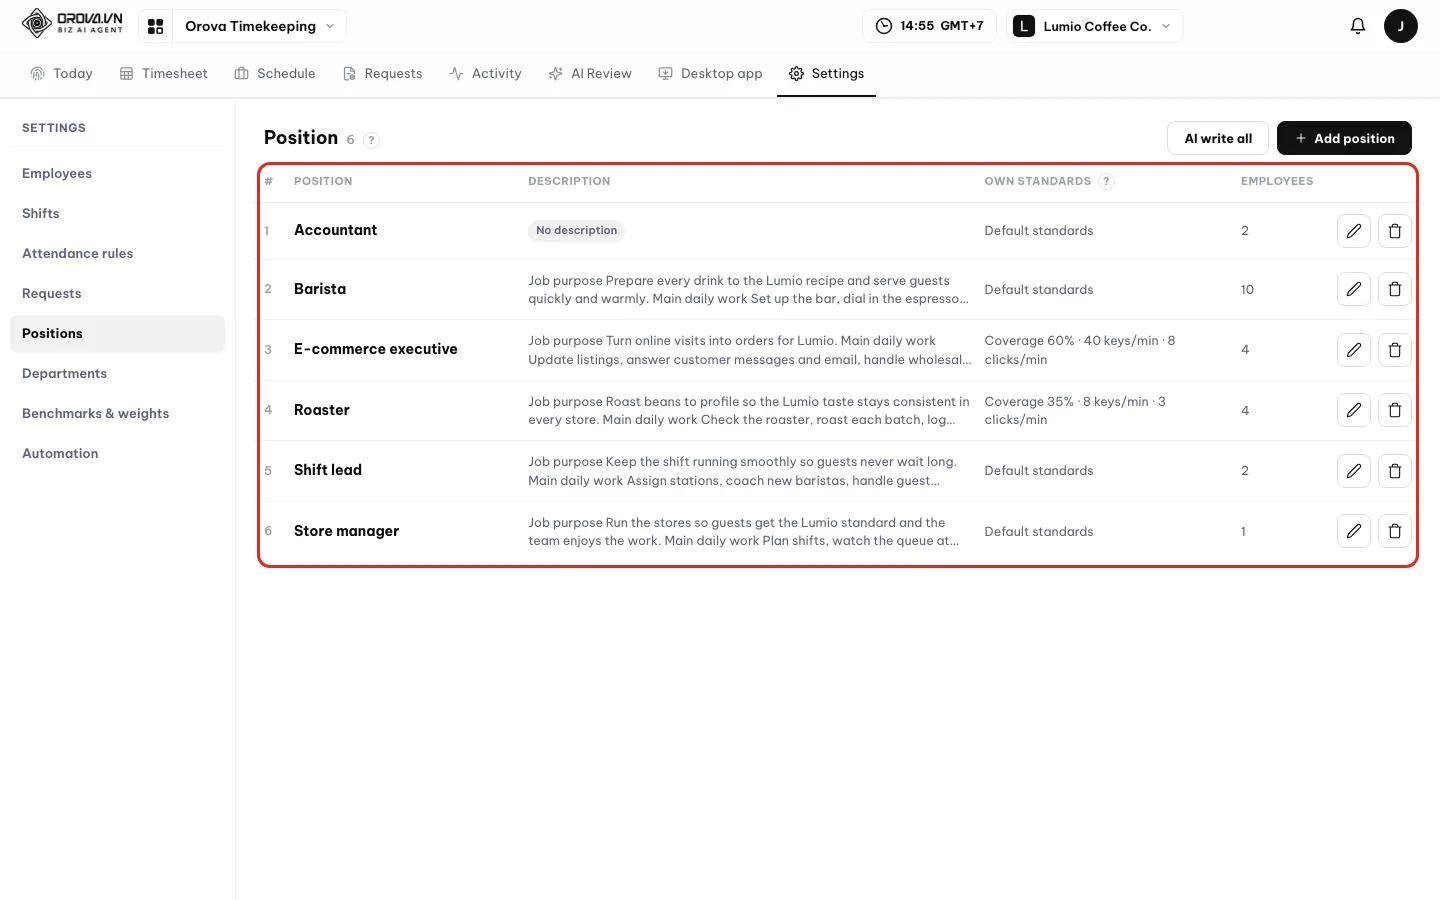
Task: Open Employees in settings sidebar
Action: tap(117, 174)
